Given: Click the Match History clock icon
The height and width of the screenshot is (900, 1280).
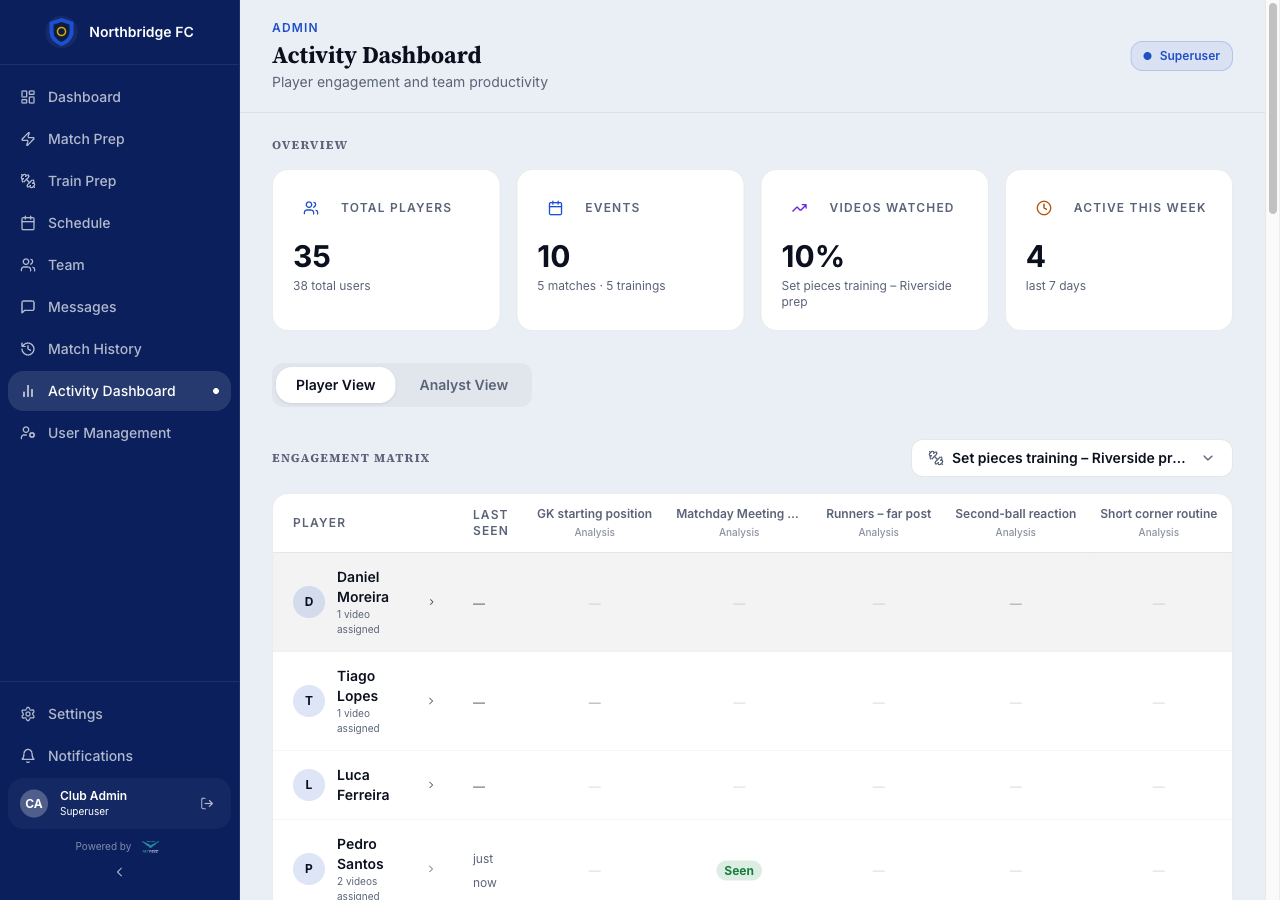Looking at the screenshot, I should 28,349.
